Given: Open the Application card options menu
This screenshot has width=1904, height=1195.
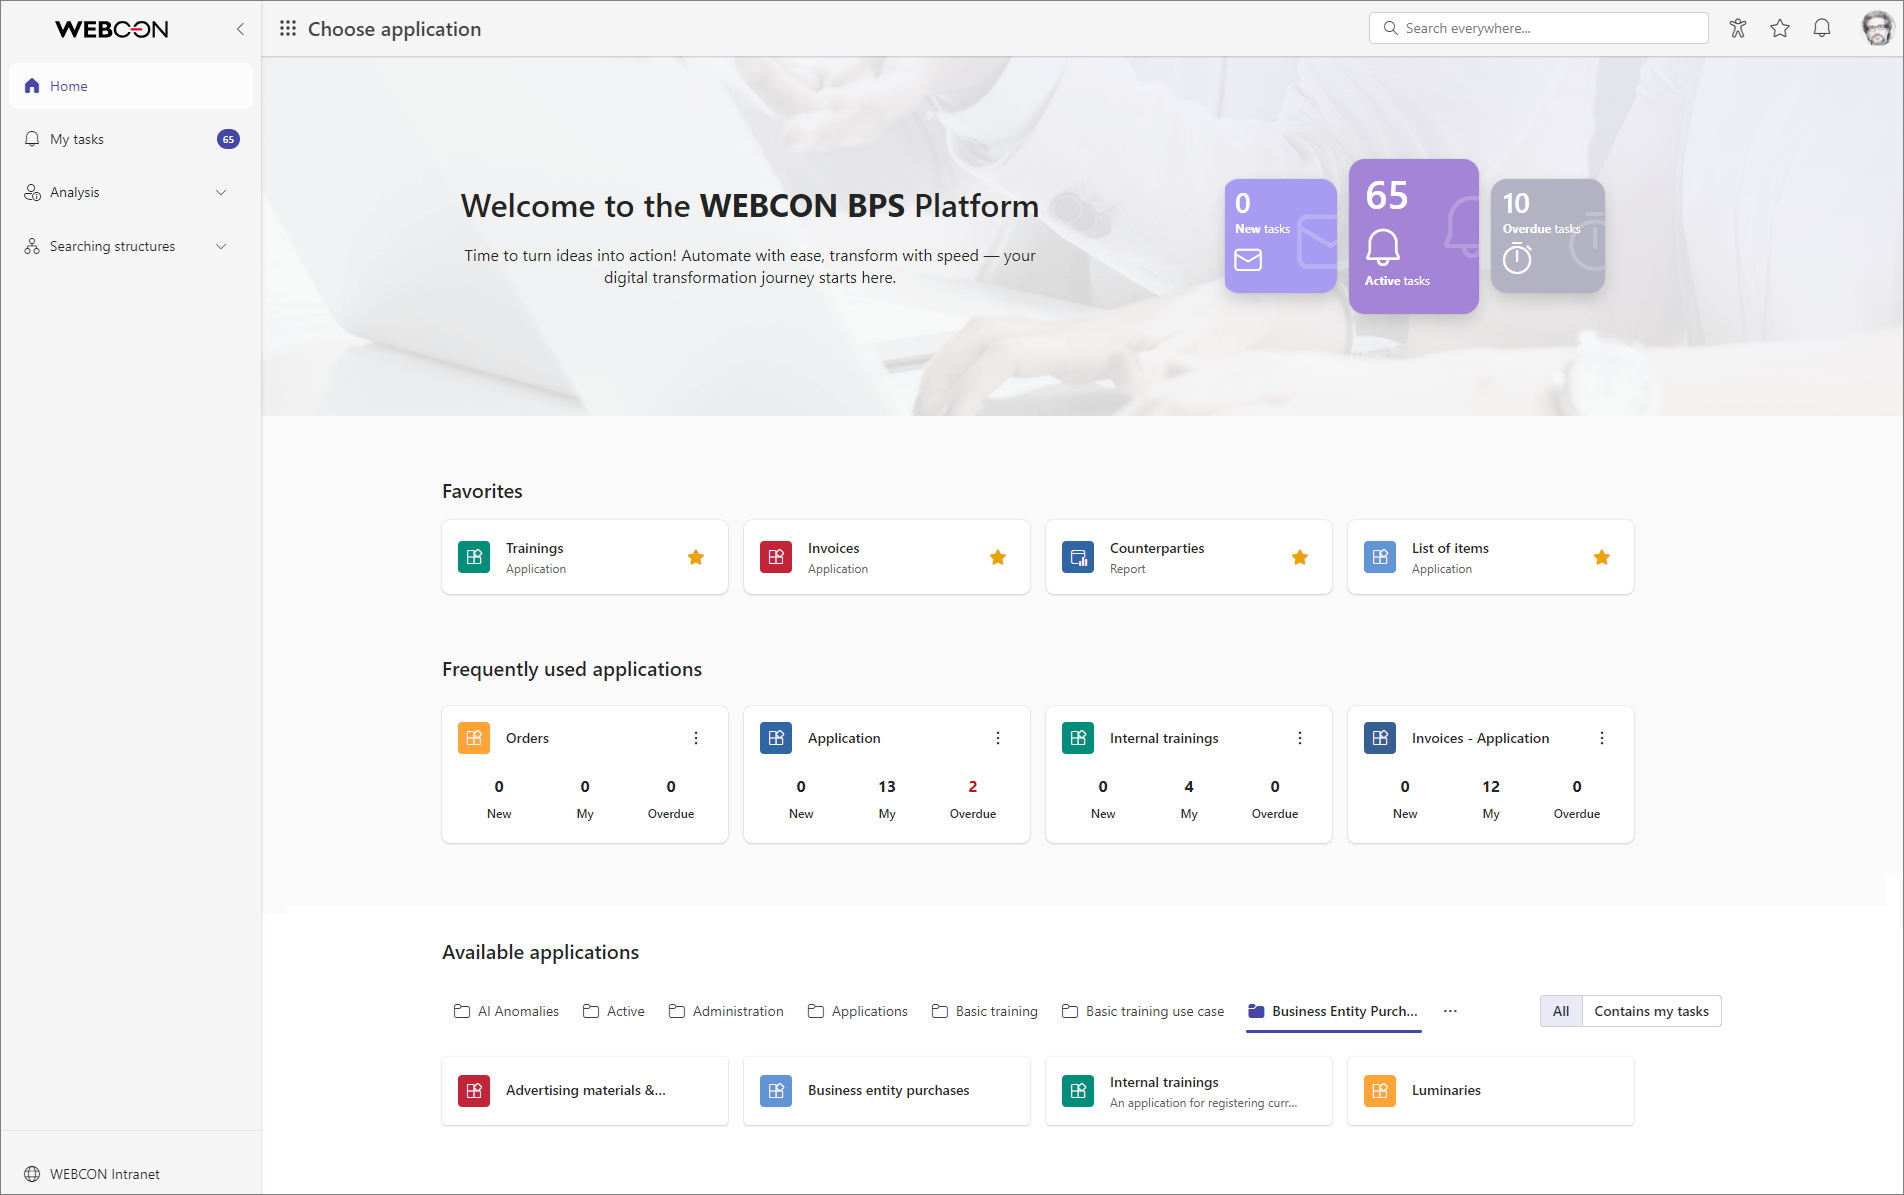Looking at the screenshot, I should point(998,738).
